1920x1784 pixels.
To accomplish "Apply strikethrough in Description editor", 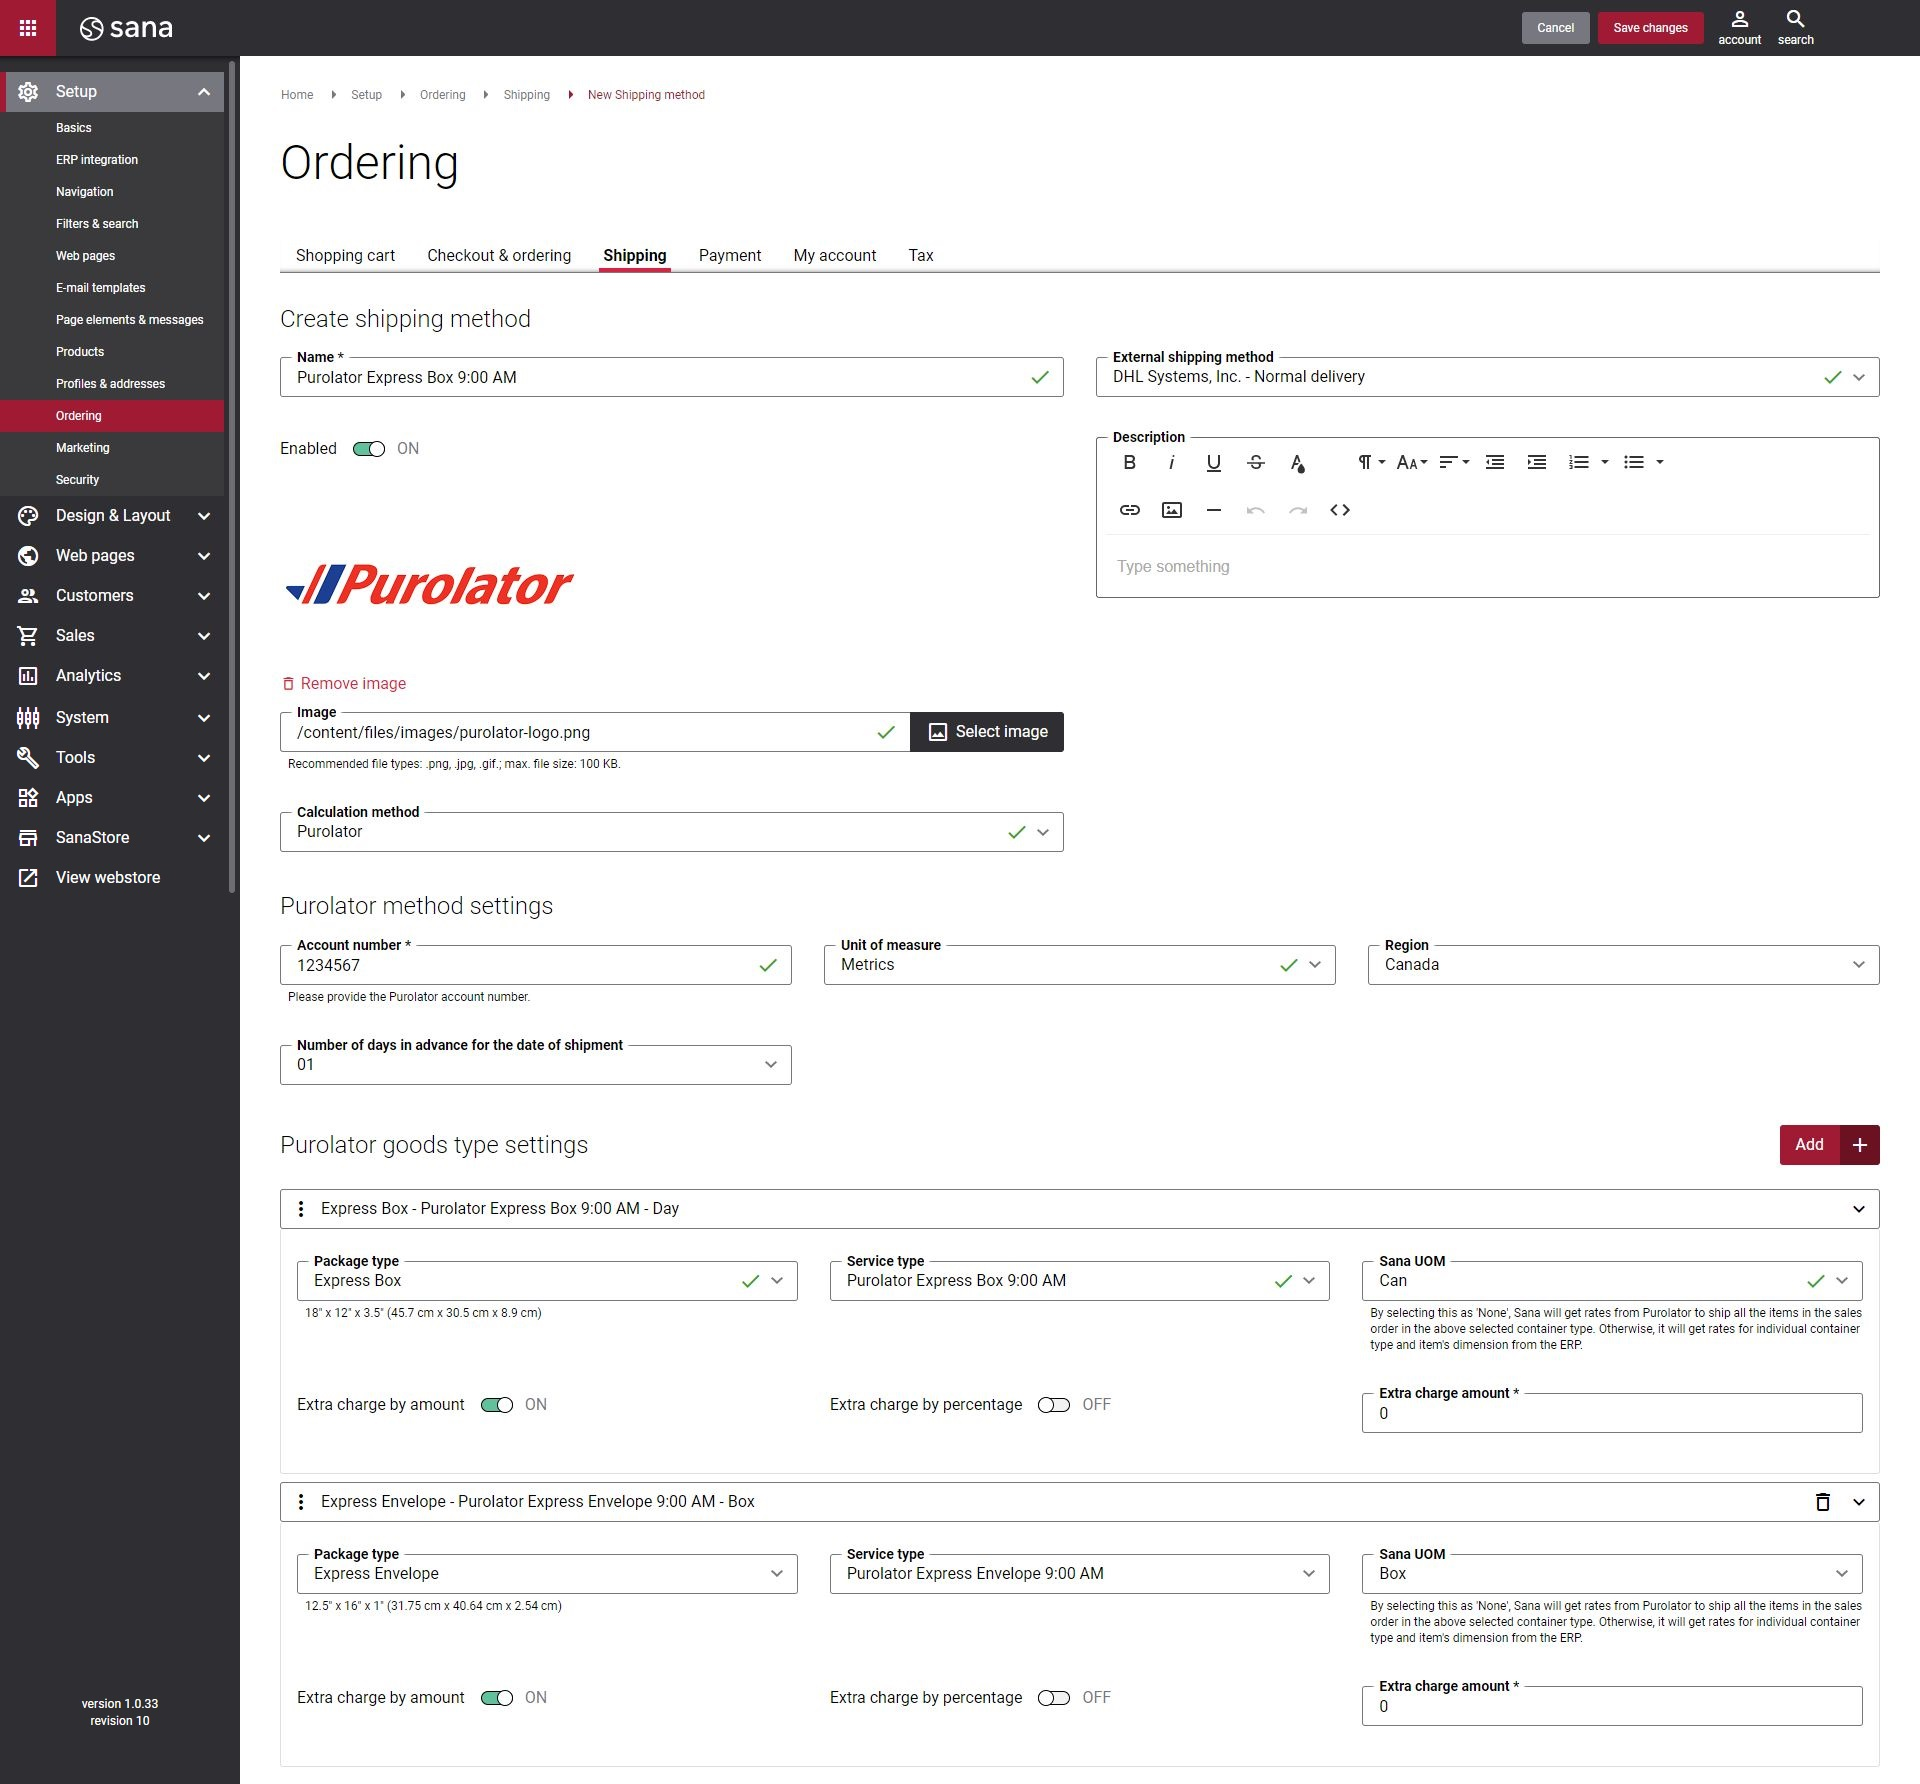I will click(x=1255, y=462).
